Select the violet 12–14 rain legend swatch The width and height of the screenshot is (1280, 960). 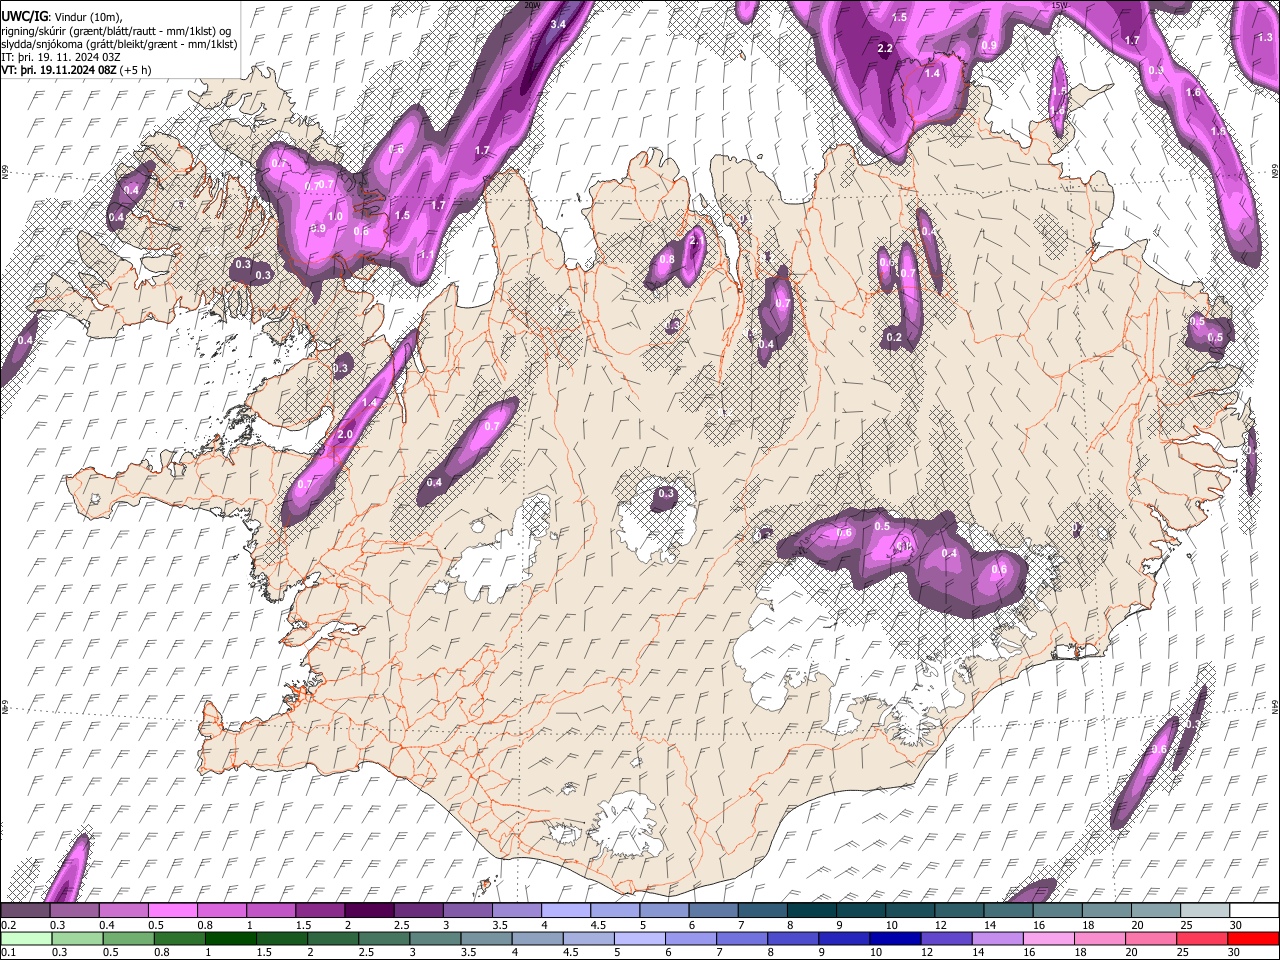click(946, 938)
